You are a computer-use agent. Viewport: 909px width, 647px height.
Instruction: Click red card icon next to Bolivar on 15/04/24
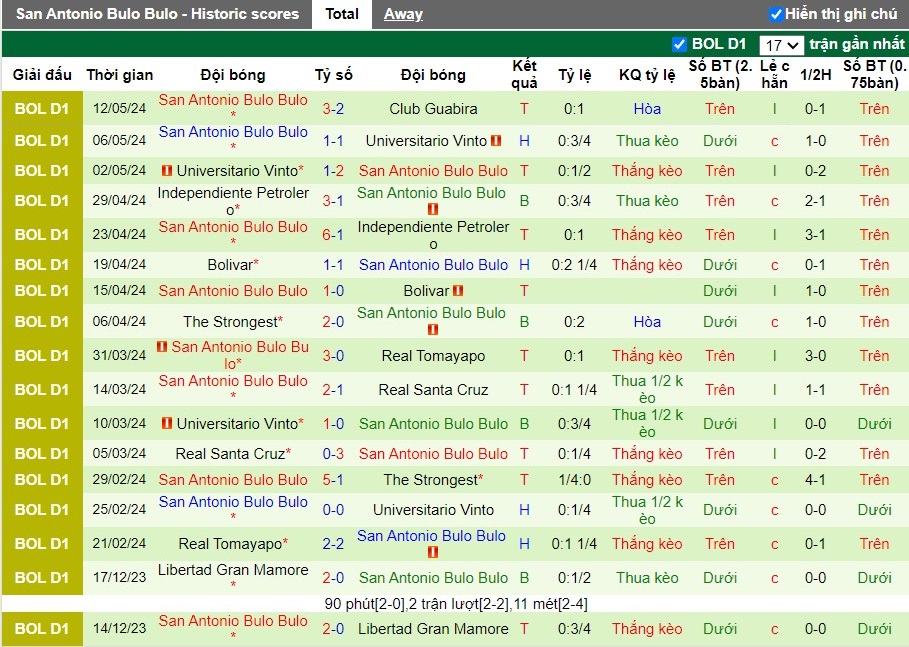click(x=458, y=290)
